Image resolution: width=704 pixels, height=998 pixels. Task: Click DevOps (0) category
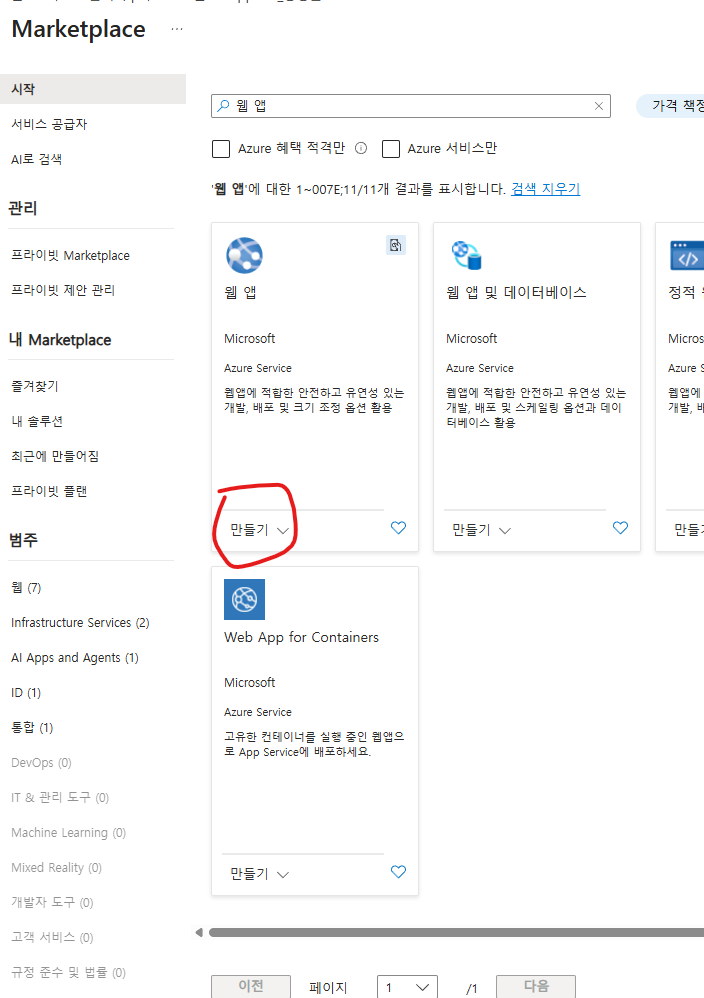[x=41, y=763]
